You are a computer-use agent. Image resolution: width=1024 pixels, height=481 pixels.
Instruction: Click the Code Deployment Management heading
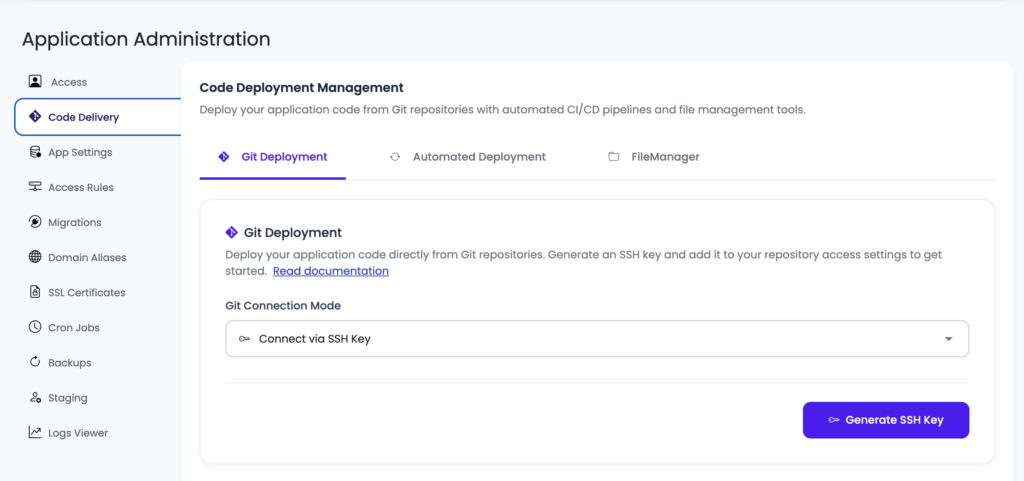pyautogui.click(x=302, y=87)
